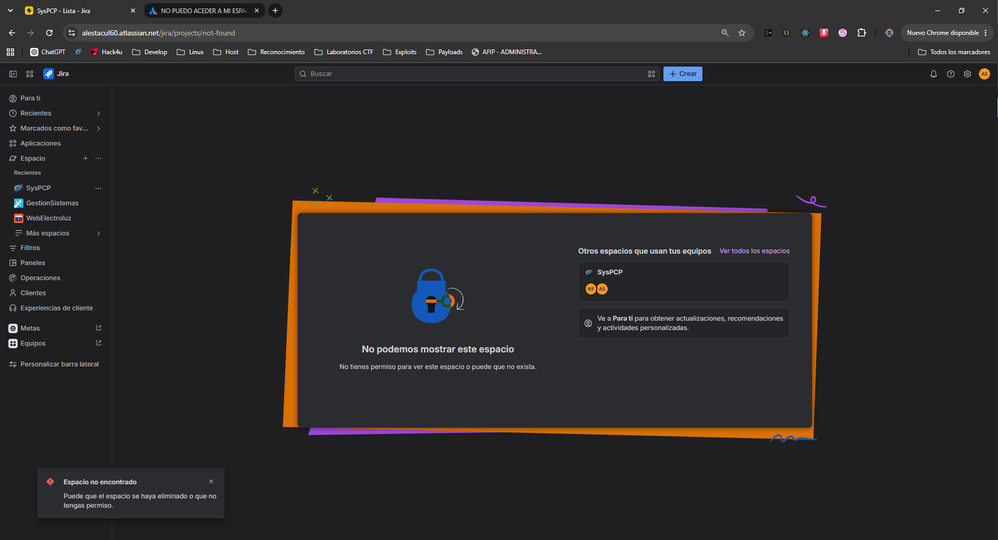Open the Jira settings gear icon

coord(967,74)
